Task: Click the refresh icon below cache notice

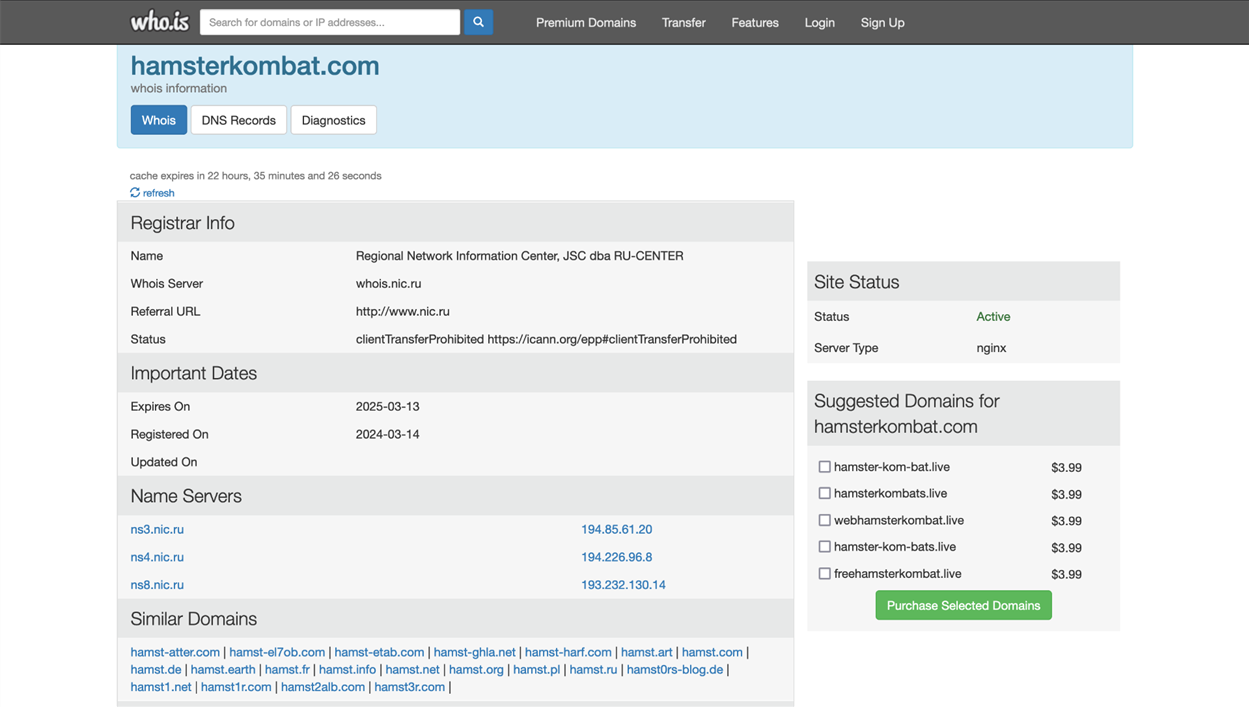Action: (x=135, y=193)
